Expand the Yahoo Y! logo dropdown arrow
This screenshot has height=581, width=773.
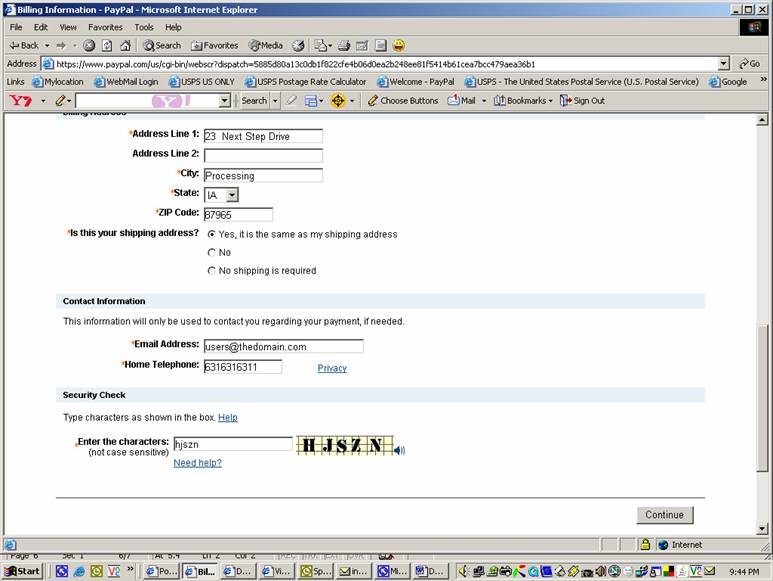click(43, 101)
